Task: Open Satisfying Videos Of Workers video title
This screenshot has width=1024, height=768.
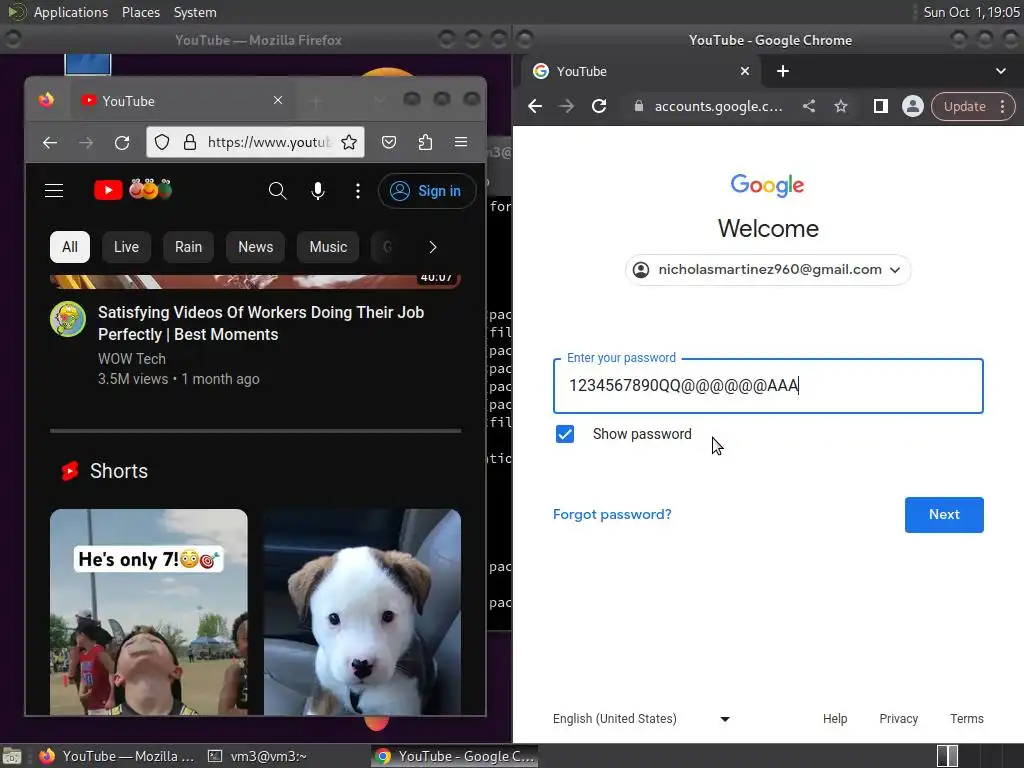Action: [x=261, y=323]
